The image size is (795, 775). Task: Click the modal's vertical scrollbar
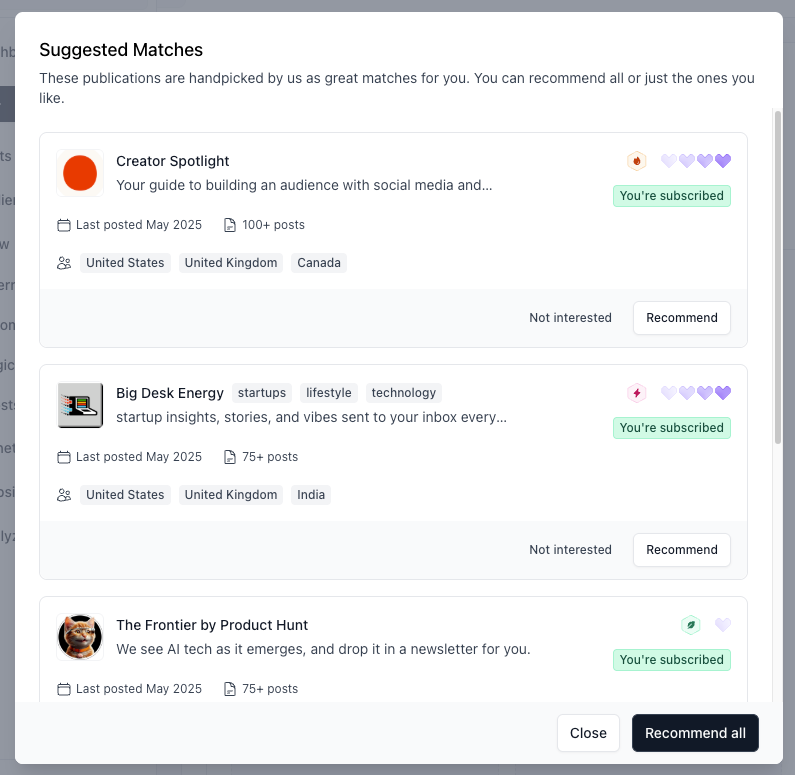click(777, 280)
